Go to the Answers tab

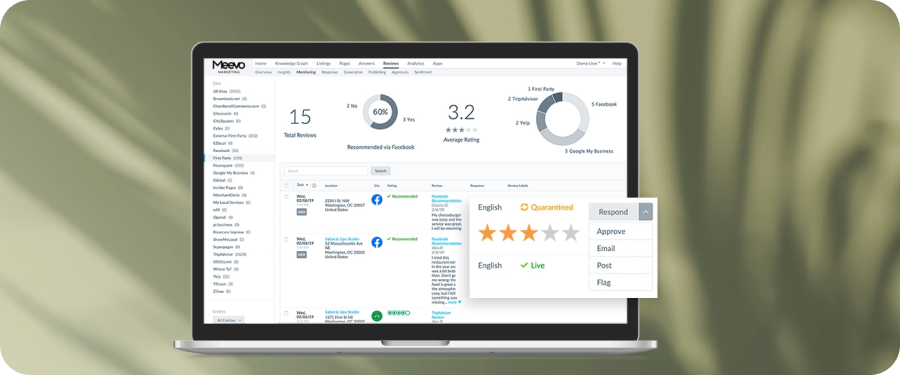pyautogui.click(x=366, y=63)
